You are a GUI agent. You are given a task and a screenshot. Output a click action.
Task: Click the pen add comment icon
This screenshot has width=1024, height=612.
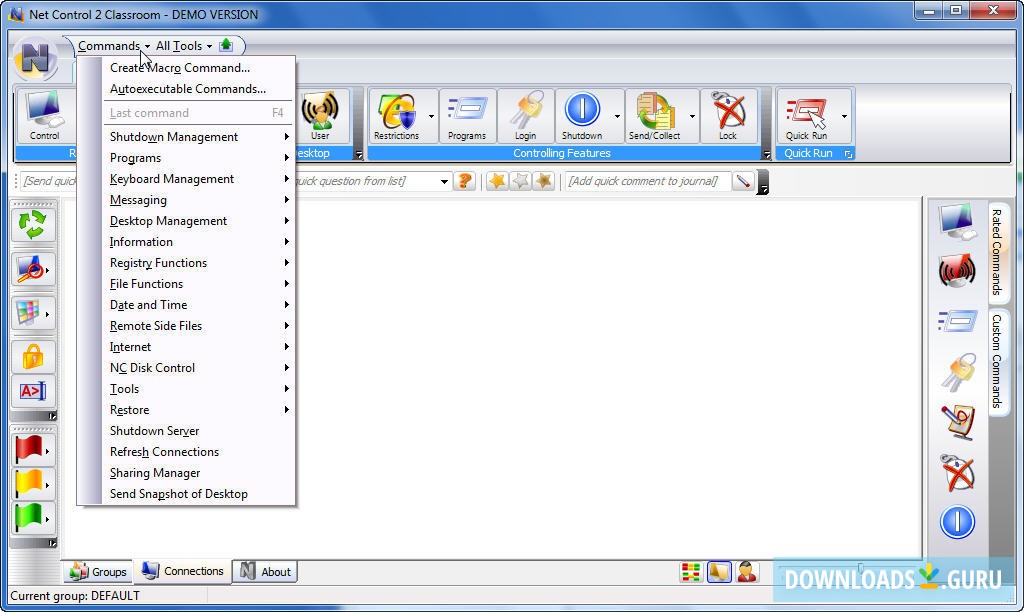pos(743,181)
